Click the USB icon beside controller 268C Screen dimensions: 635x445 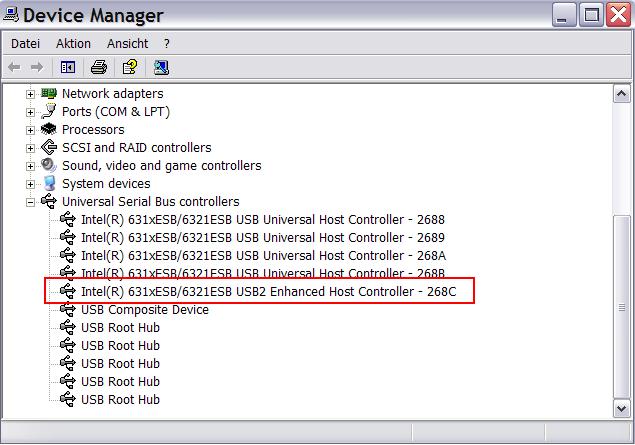(x=68, y=291)
